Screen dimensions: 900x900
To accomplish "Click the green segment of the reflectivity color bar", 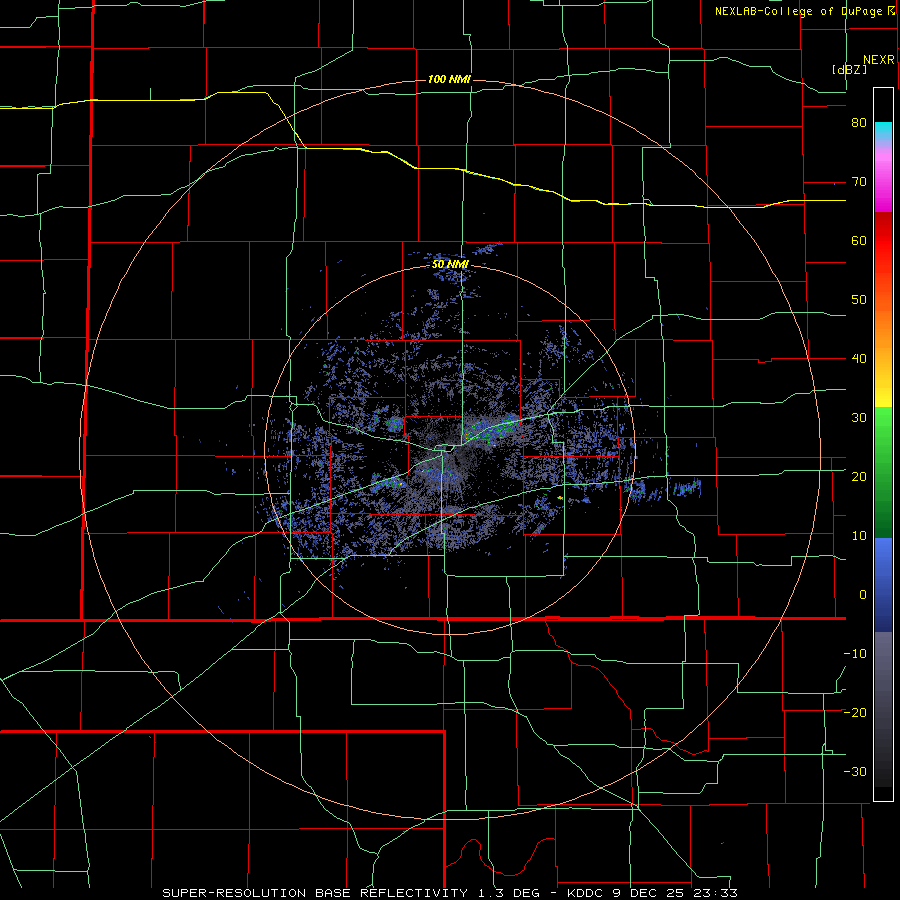I will (883, 472).
